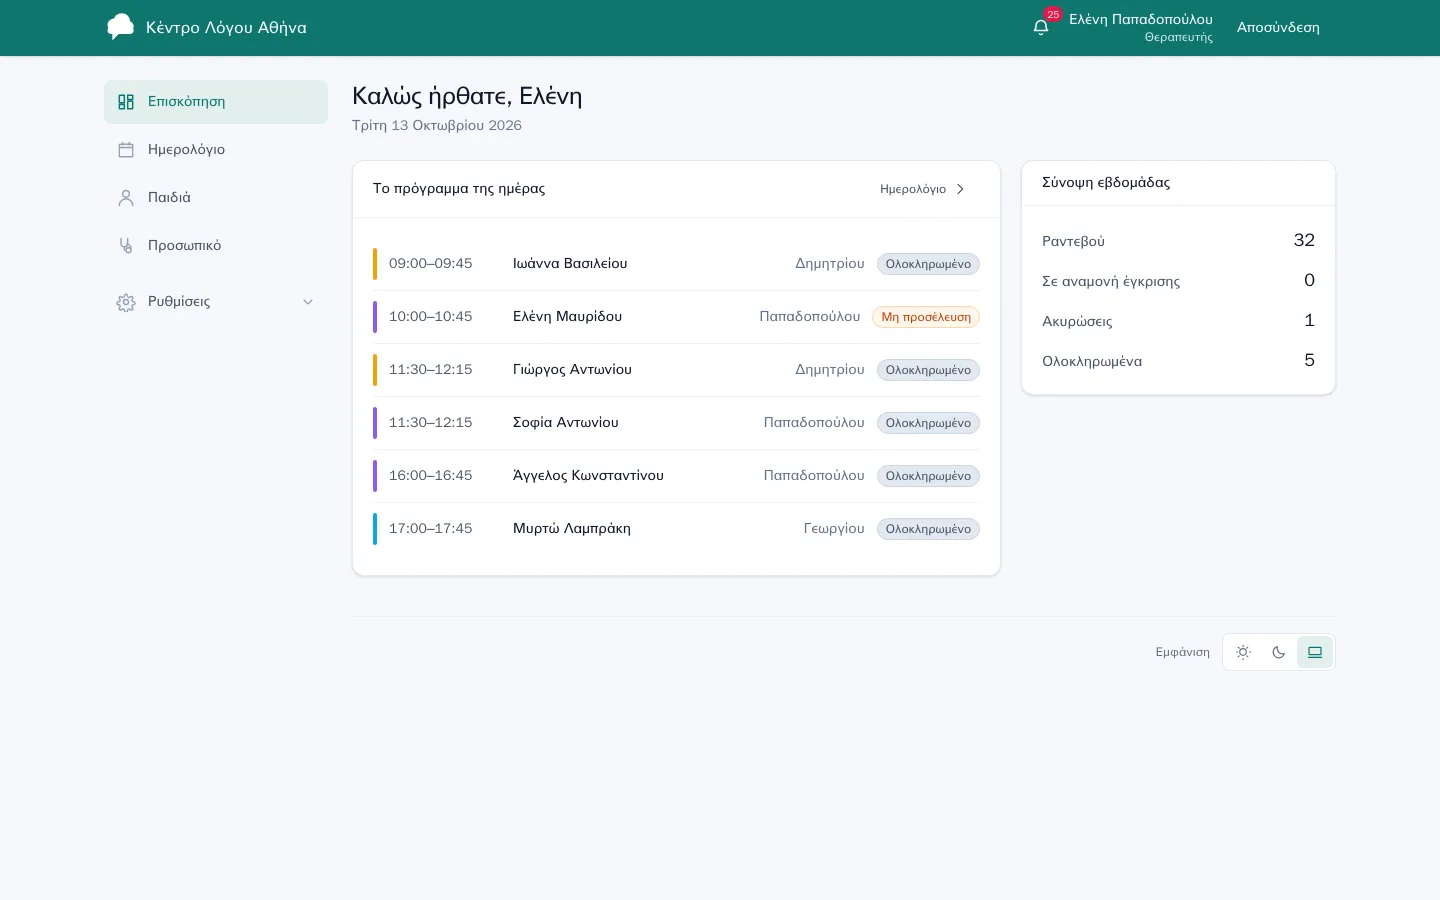
Task: Click the chevron beside Ημερολόγιο link
Action: tap(960, 189)
